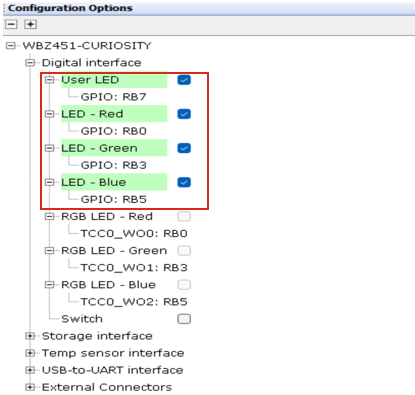
Task: Select the TCC0_WO0: RB0 entry
Action: [x=134, y=233]
